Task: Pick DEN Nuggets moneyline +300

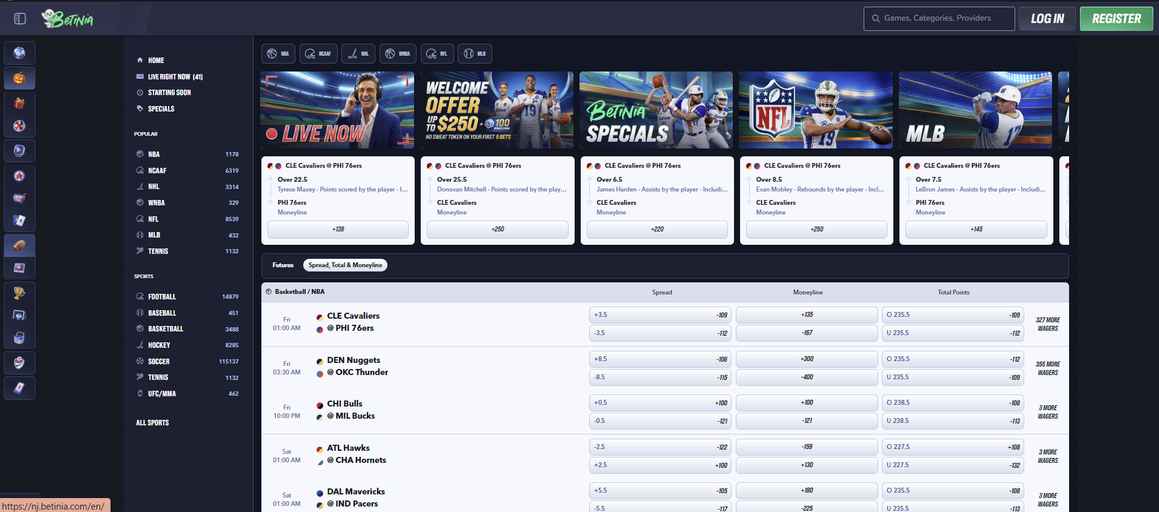Action: pyautogui.click(x=806, y=358)
